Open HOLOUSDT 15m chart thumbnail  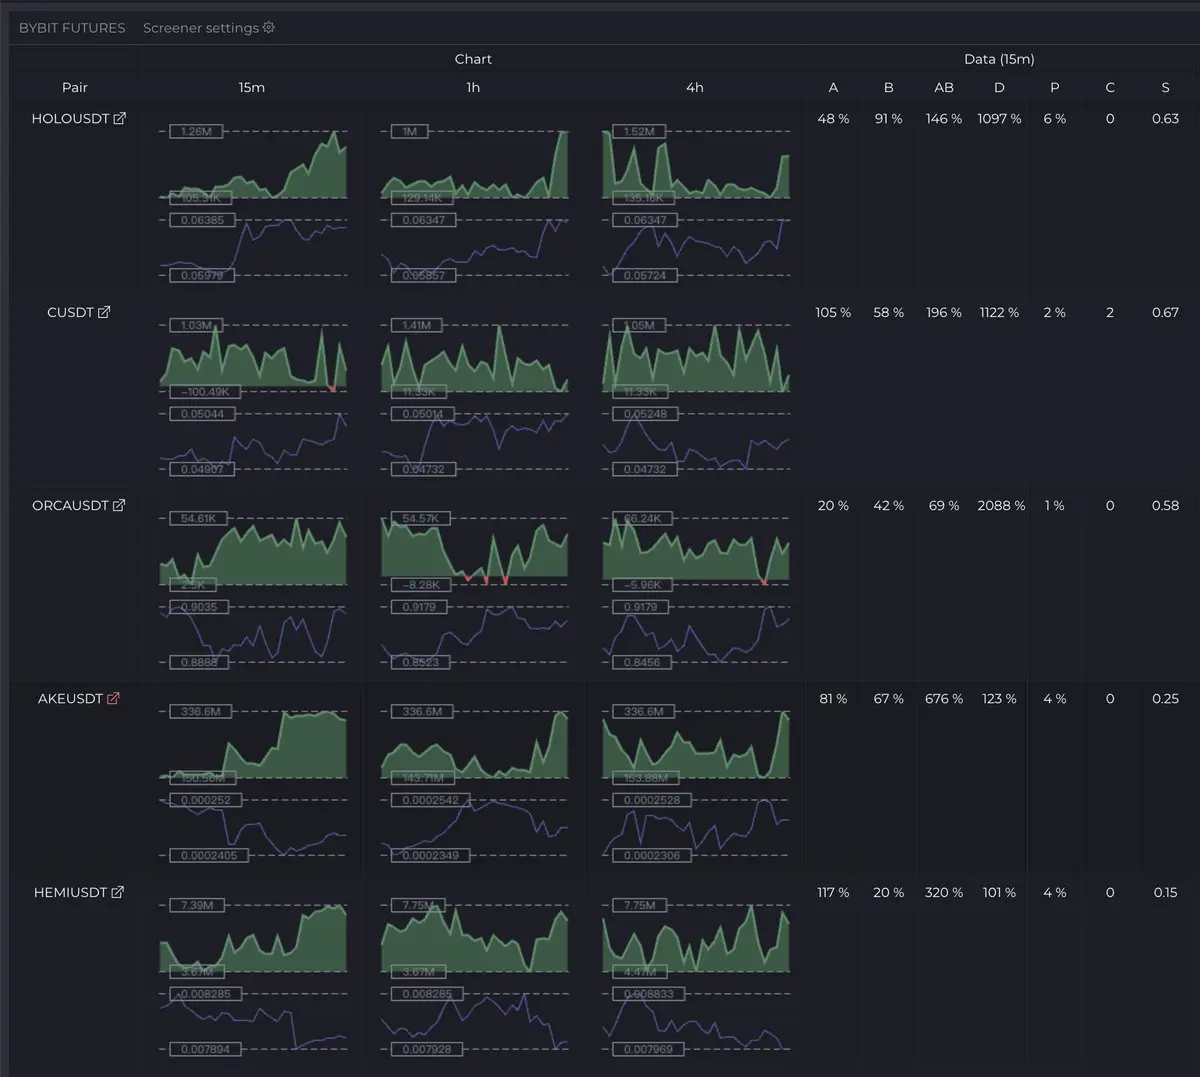tap(252, 200)
